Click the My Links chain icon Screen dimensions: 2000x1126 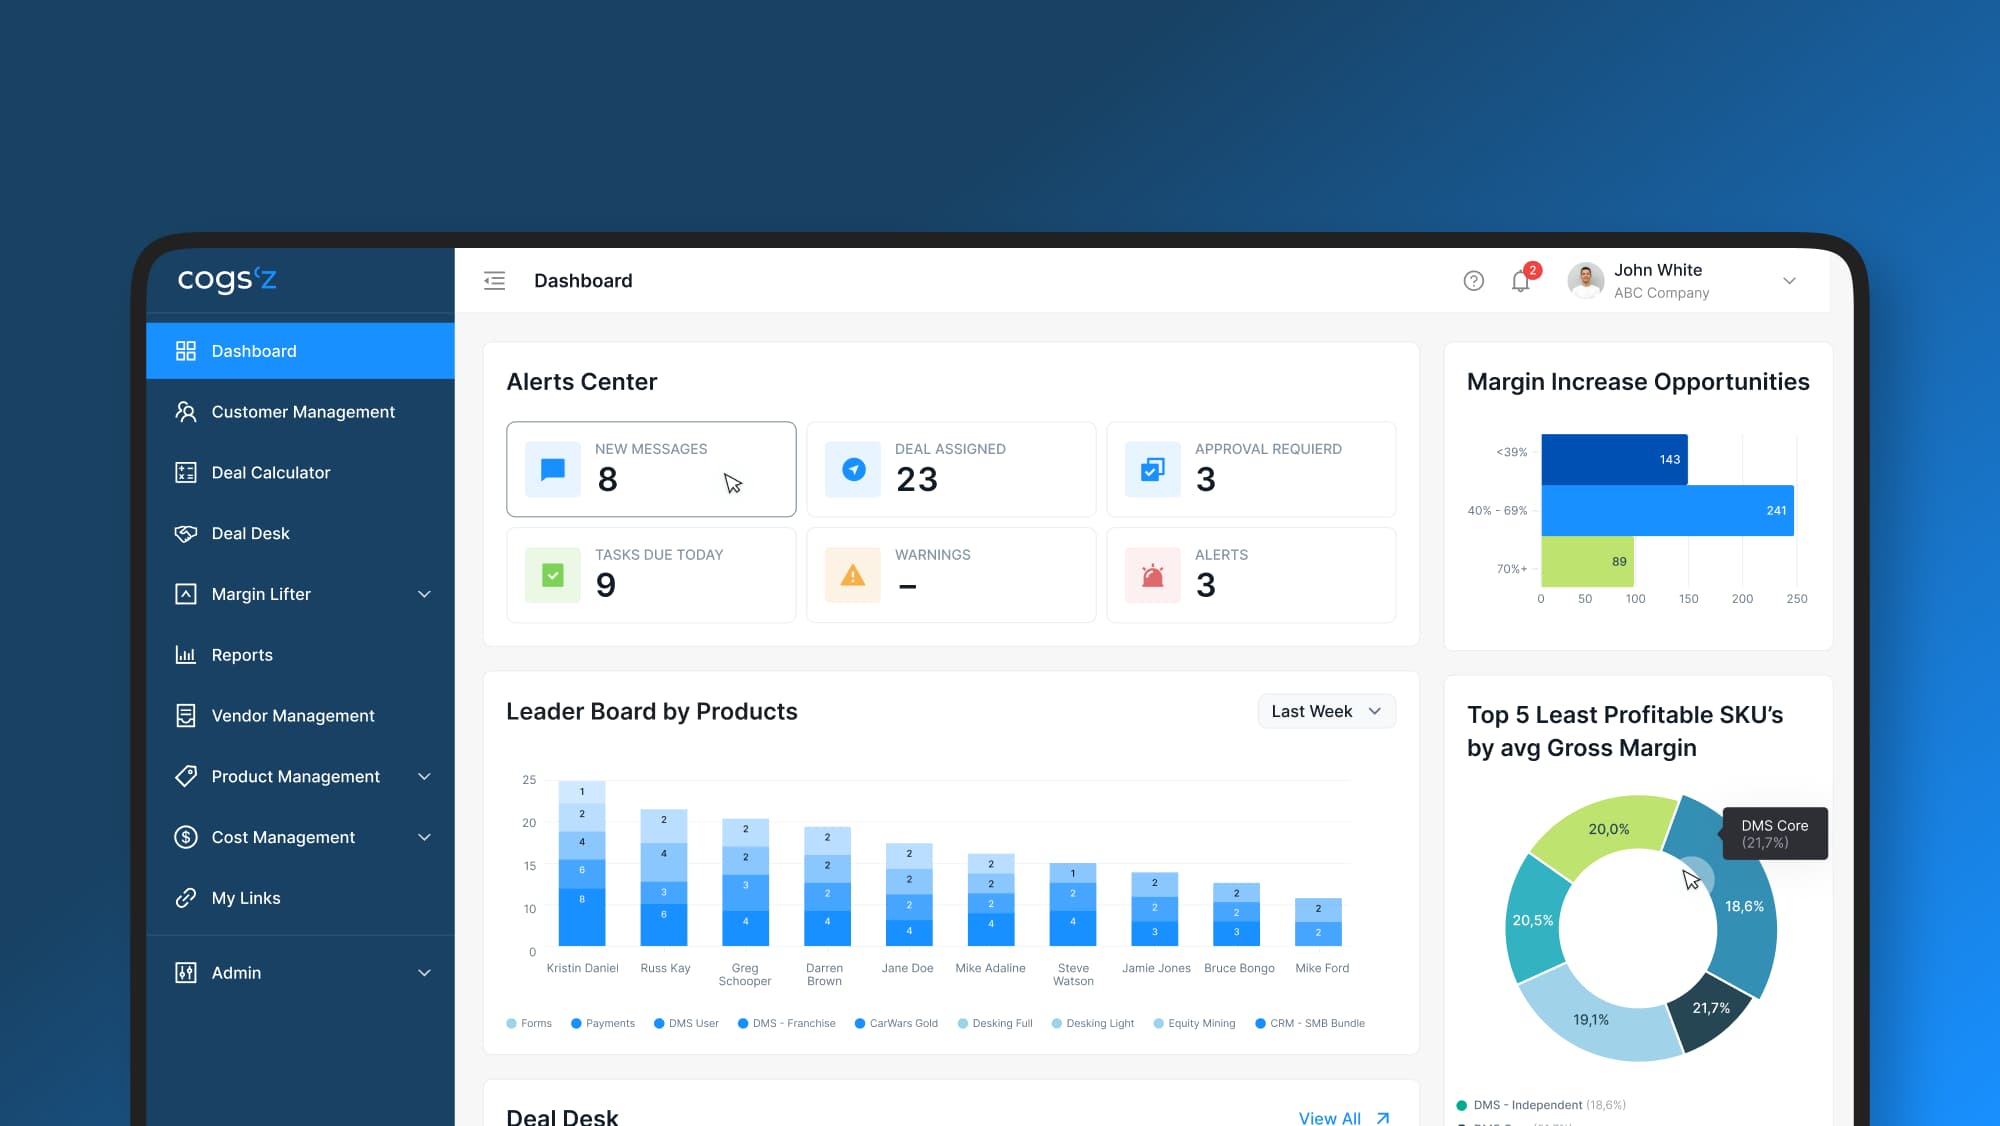(x=186, y=898)
